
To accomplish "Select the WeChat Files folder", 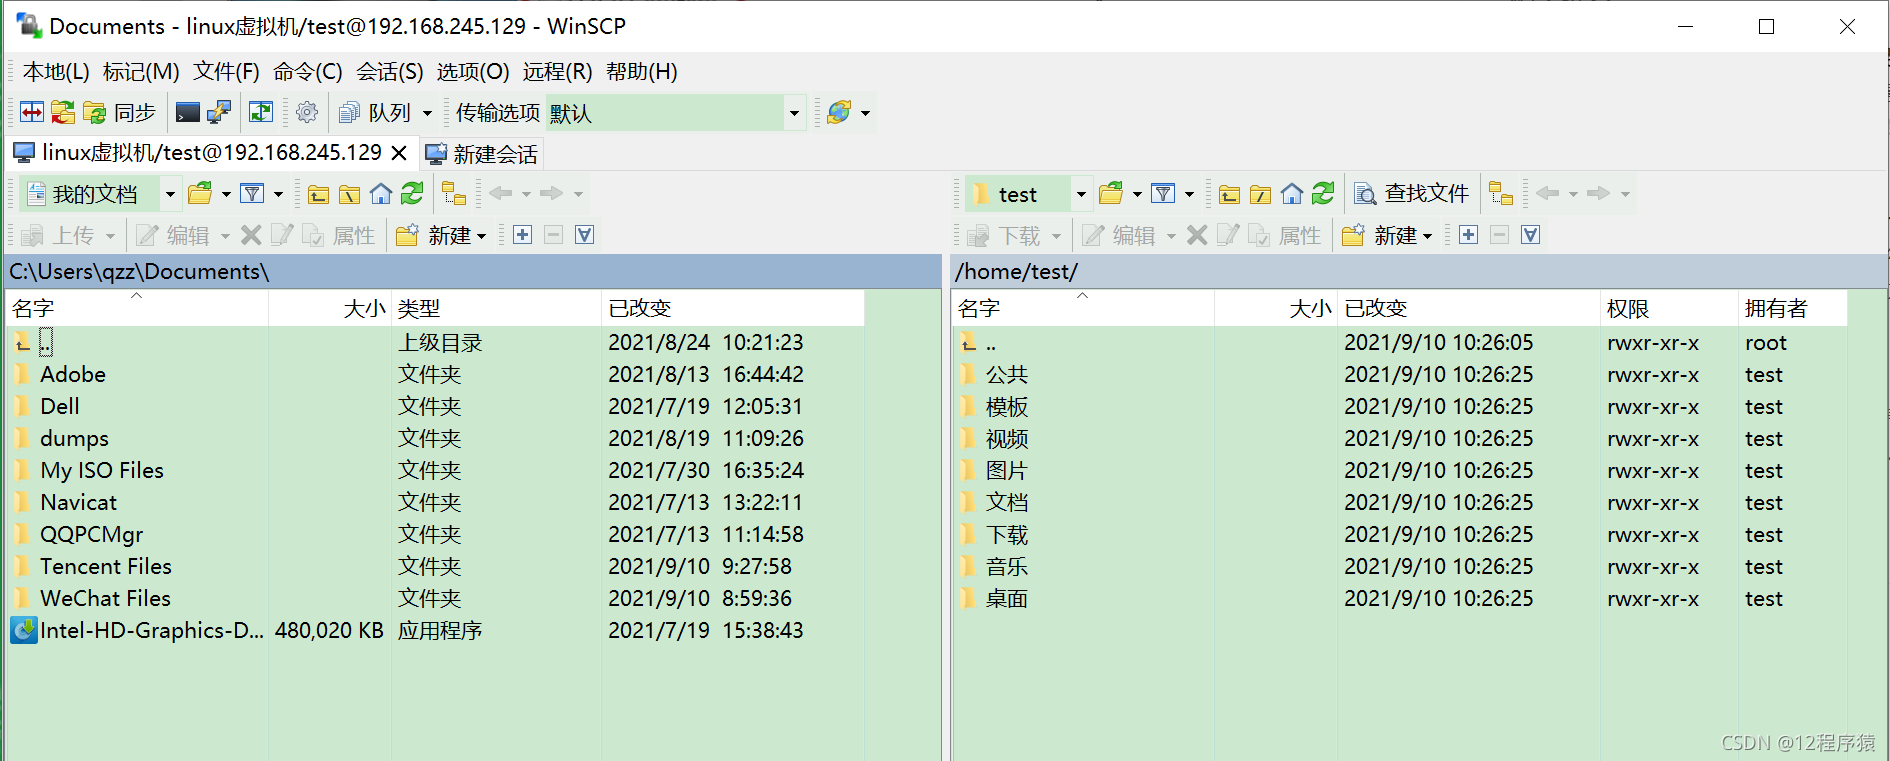I will pyautogui.click(x=105, y=598).
